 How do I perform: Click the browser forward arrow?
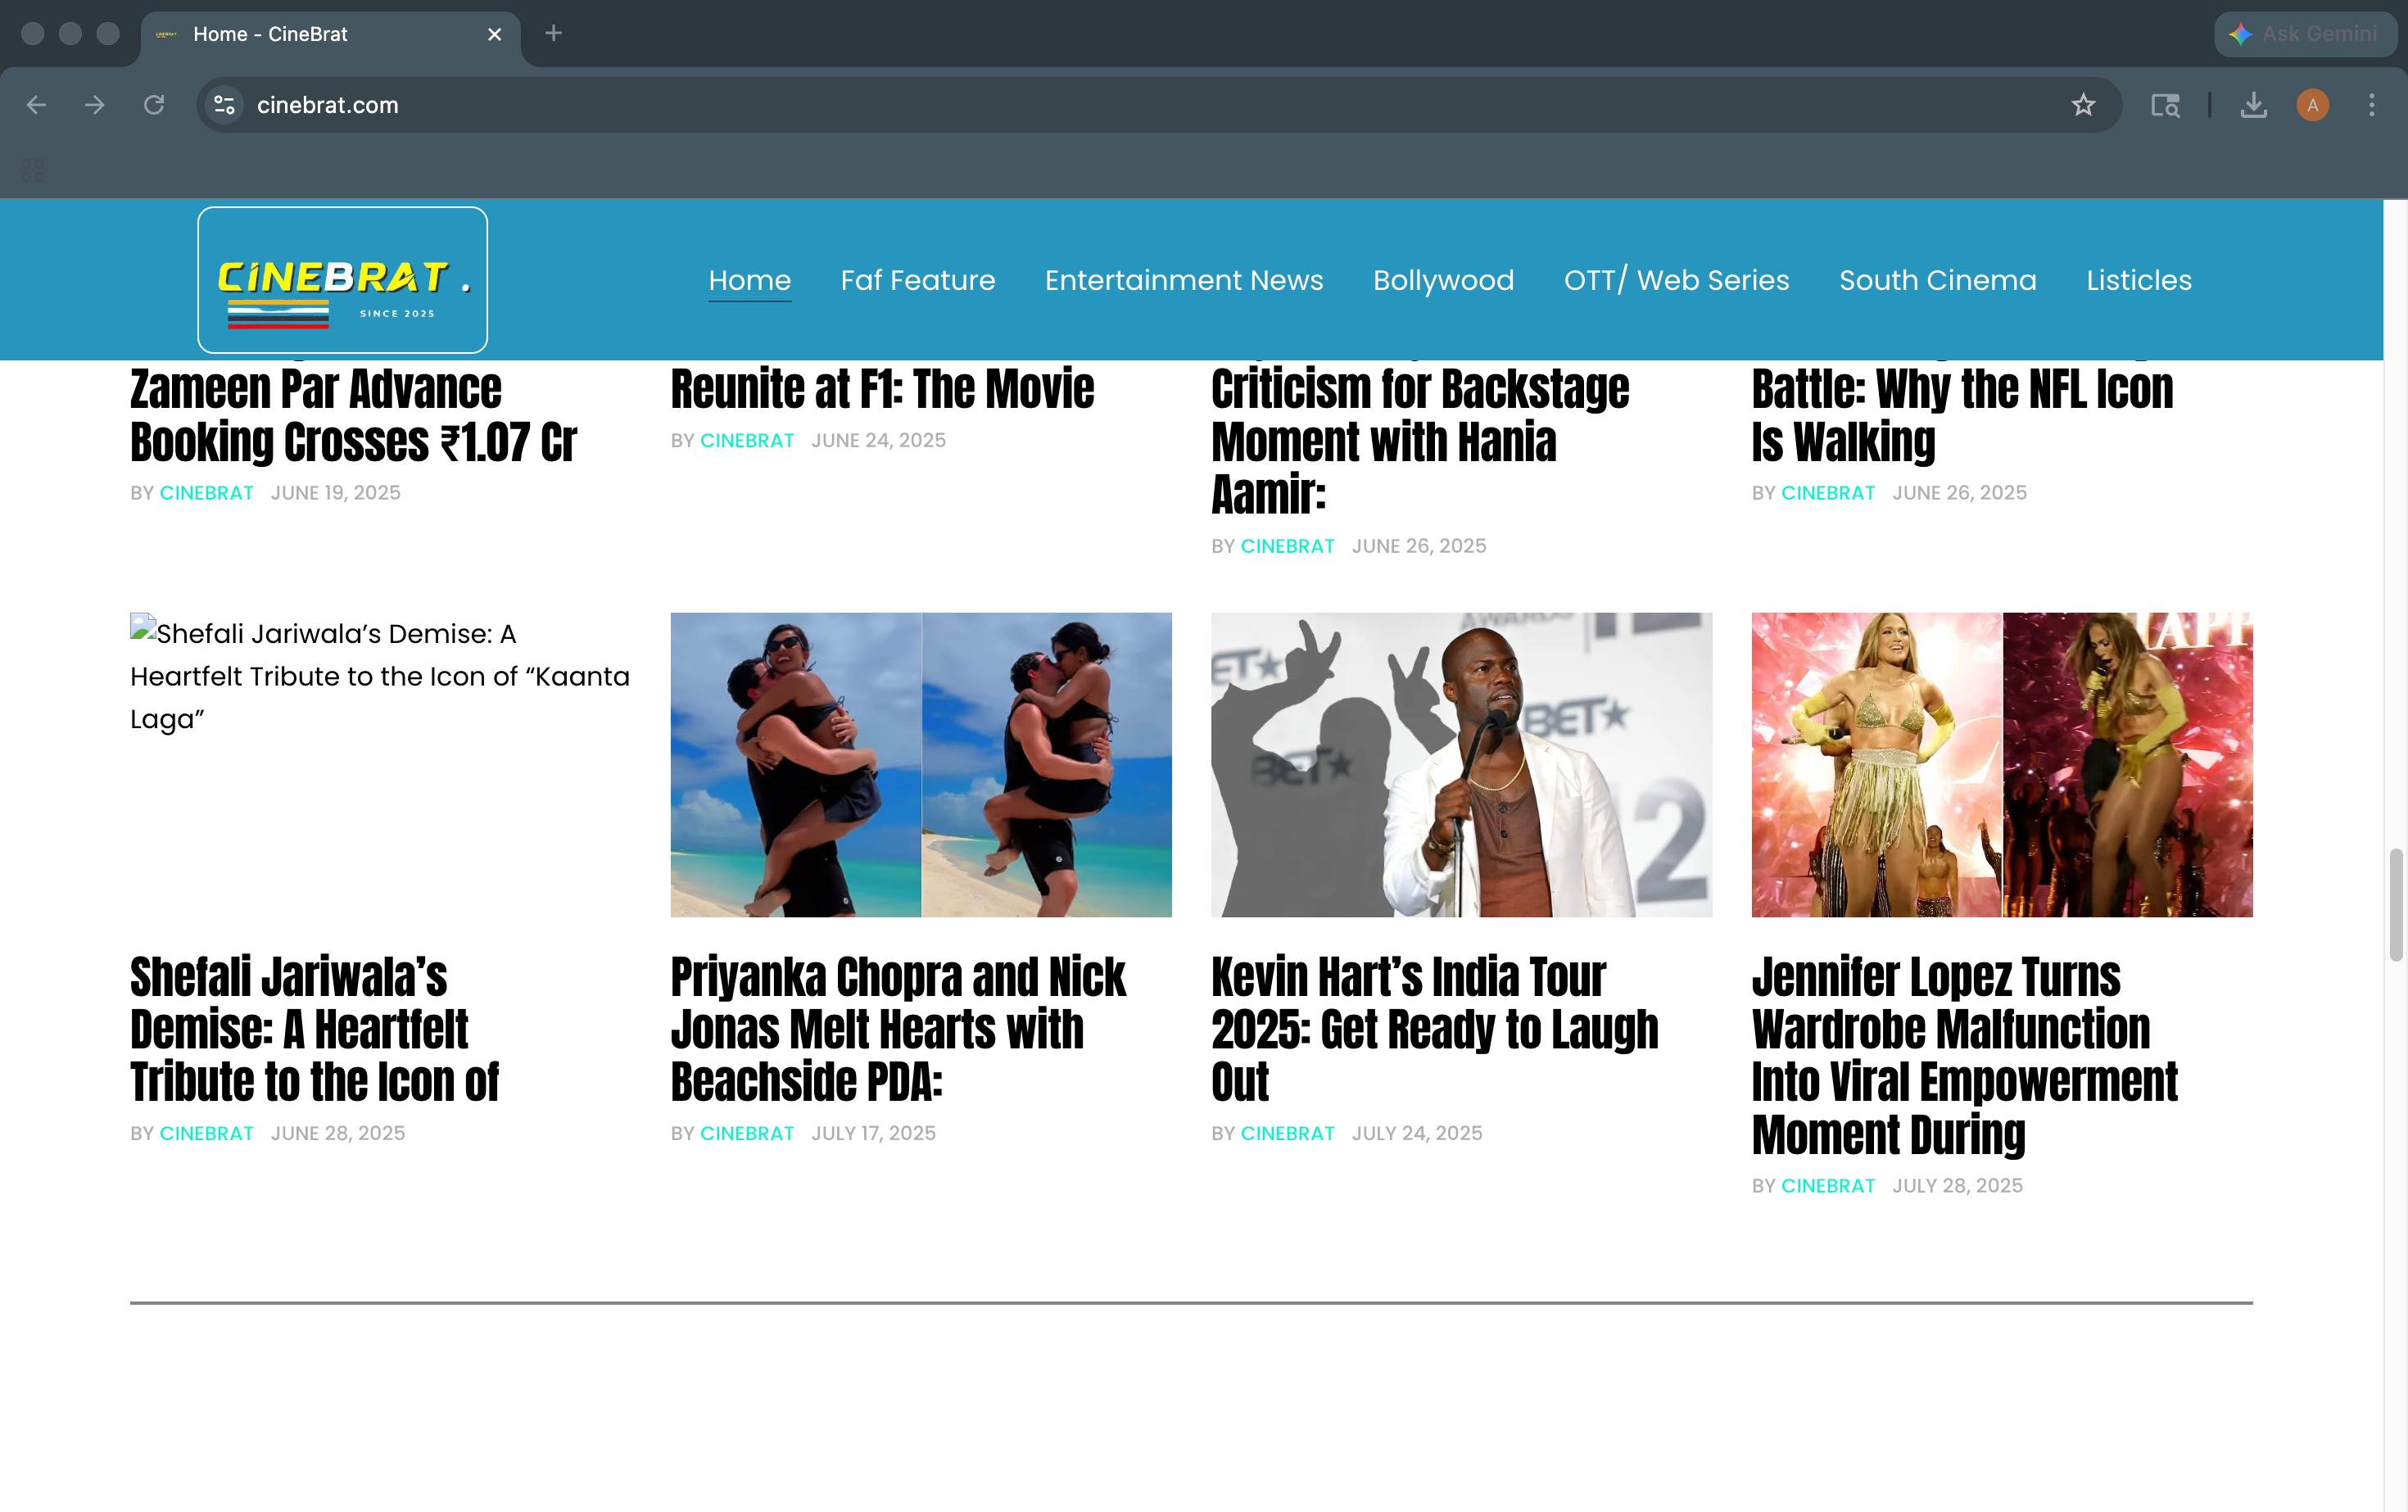pos(95,105)
